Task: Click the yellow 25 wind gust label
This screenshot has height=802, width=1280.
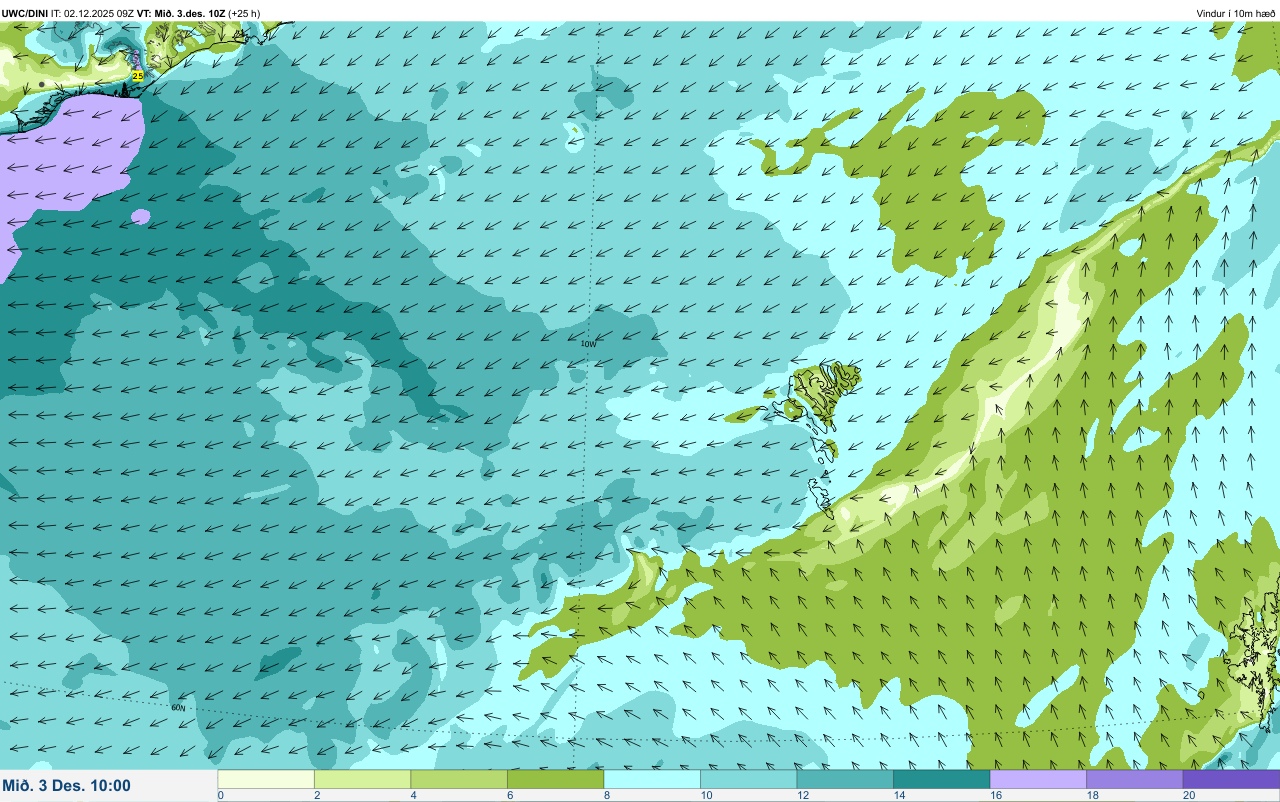Action: 138,76
